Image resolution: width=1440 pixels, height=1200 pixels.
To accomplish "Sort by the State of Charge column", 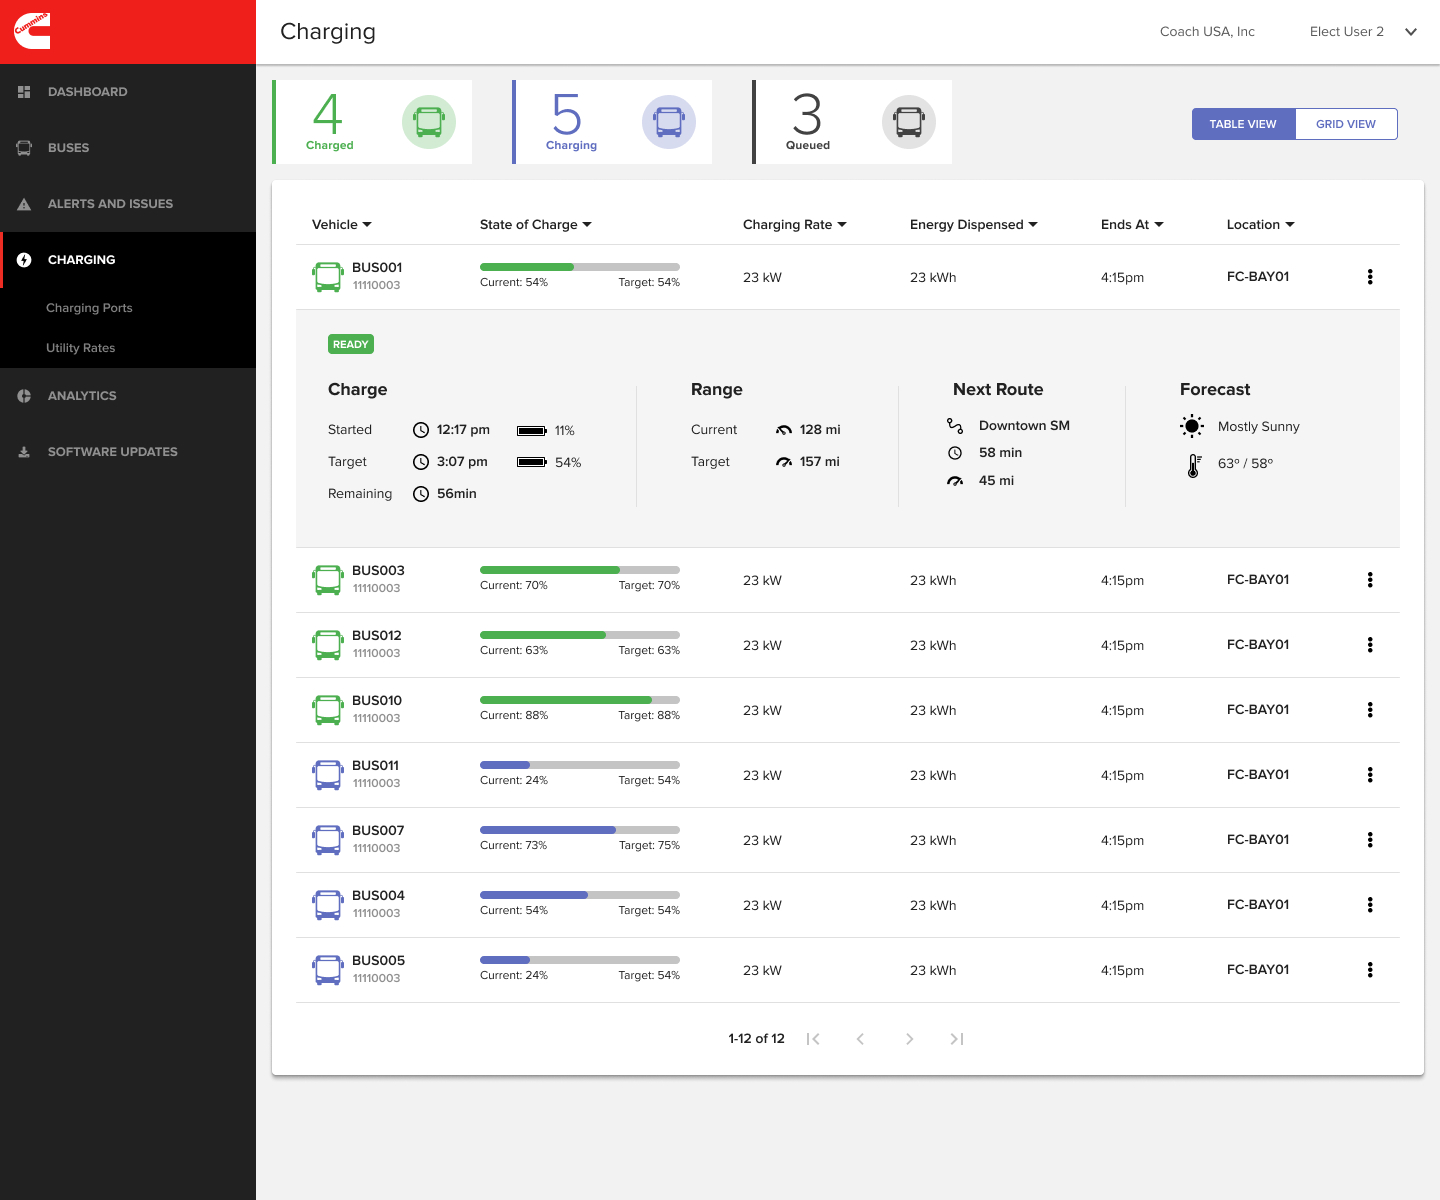I will point(536,225).
